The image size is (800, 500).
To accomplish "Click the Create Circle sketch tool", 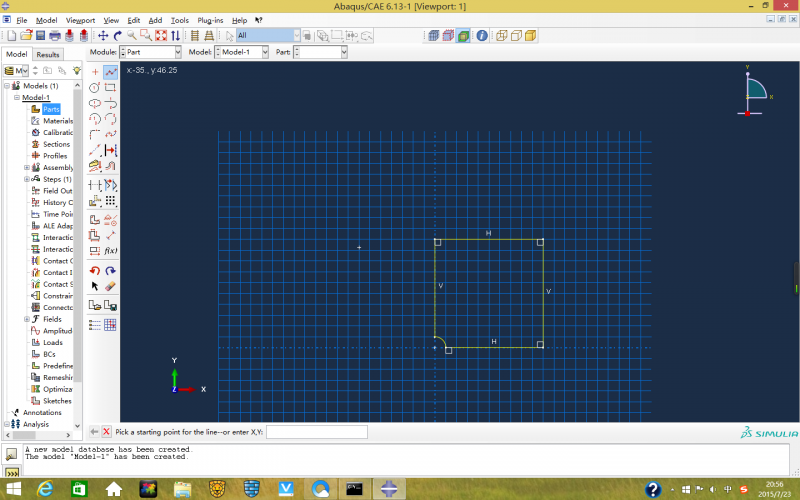I will click(x=95, y=88).
